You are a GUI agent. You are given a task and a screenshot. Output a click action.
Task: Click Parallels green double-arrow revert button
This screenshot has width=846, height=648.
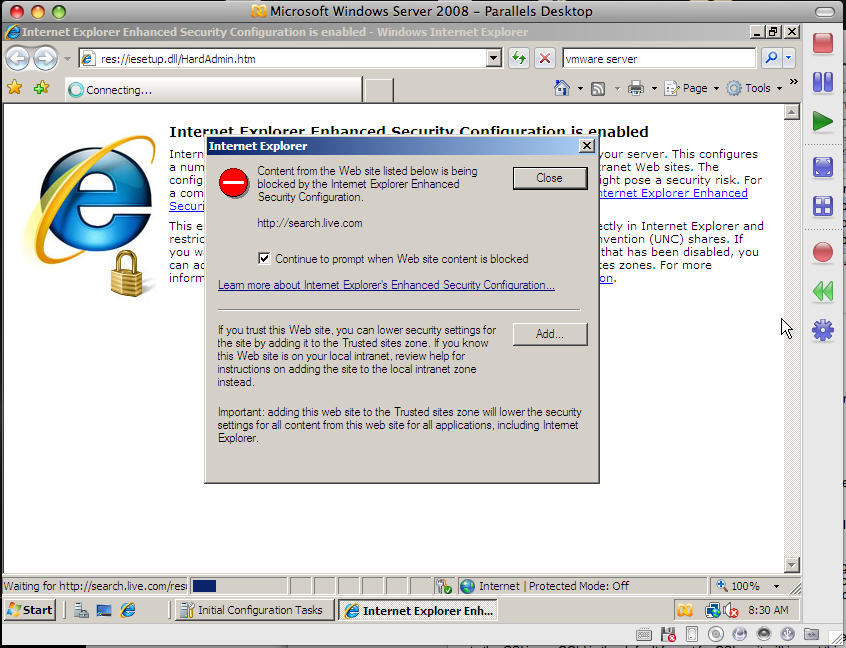[823, 291]
